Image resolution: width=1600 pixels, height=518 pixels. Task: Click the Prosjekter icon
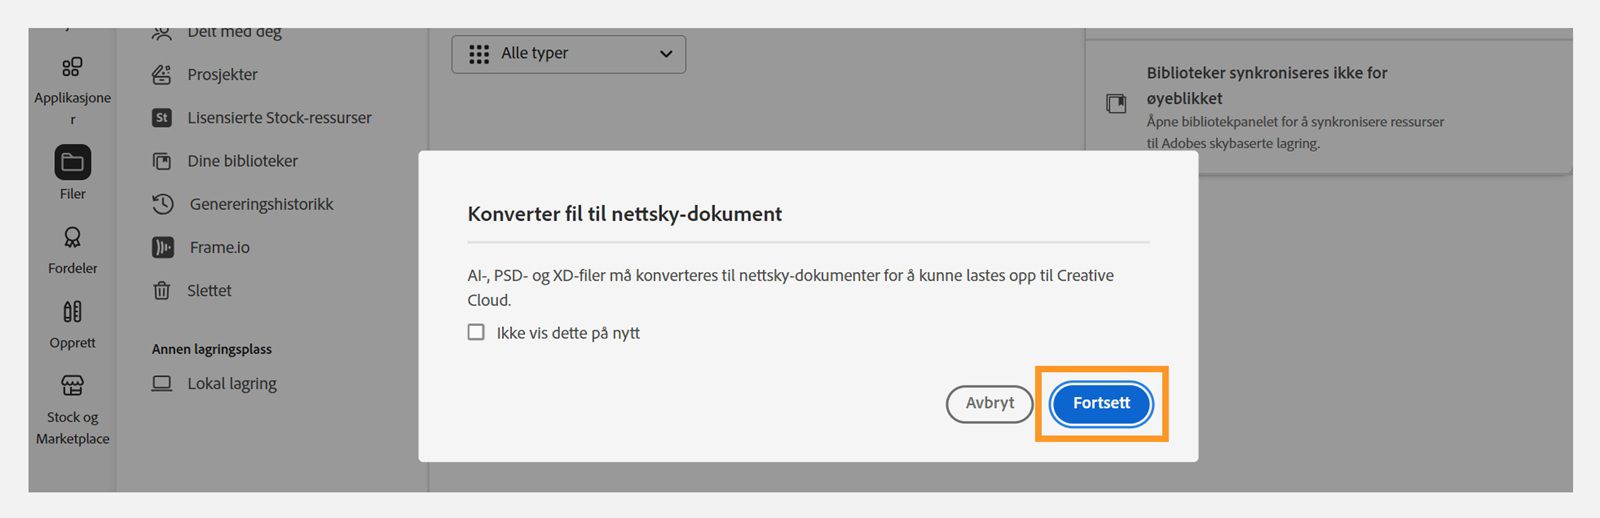[x=161, y=74]
